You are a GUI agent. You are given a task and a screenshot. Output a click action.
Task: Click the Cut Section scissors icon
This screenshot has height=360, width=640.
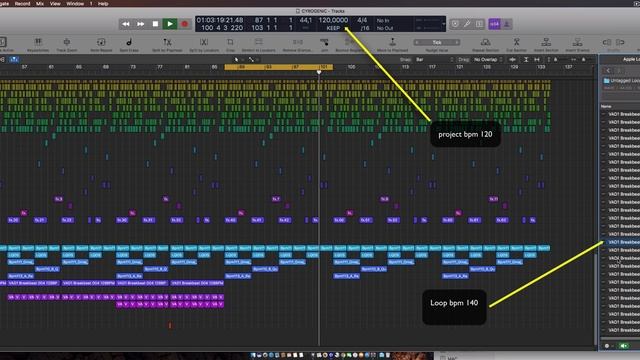coord(516,42)
